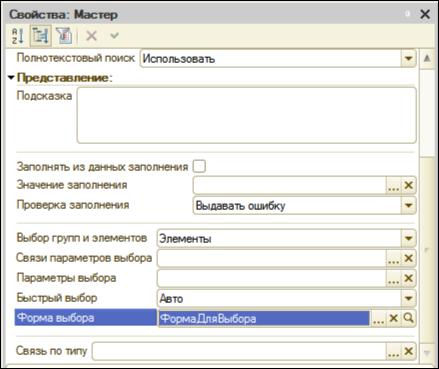The height and width of the screenshot is (369, 439).
Task: Open ellipsis editor for Связь по типу
Action: pyautogui.click(x=393, y=351)
